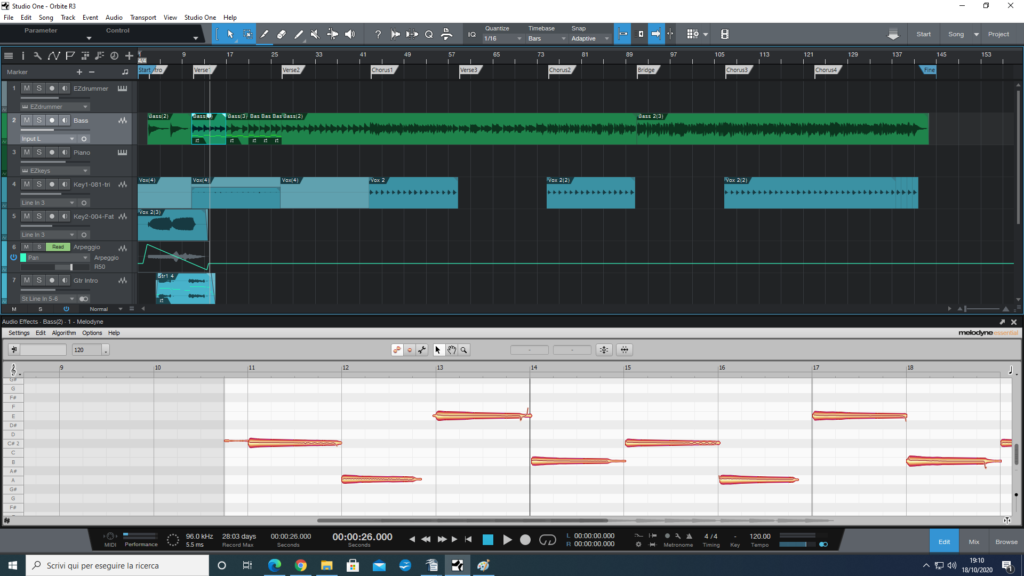Solo the Piano track
This screenshot has width=1024, height=576.
pyautogui.click(x=39, y=153)
